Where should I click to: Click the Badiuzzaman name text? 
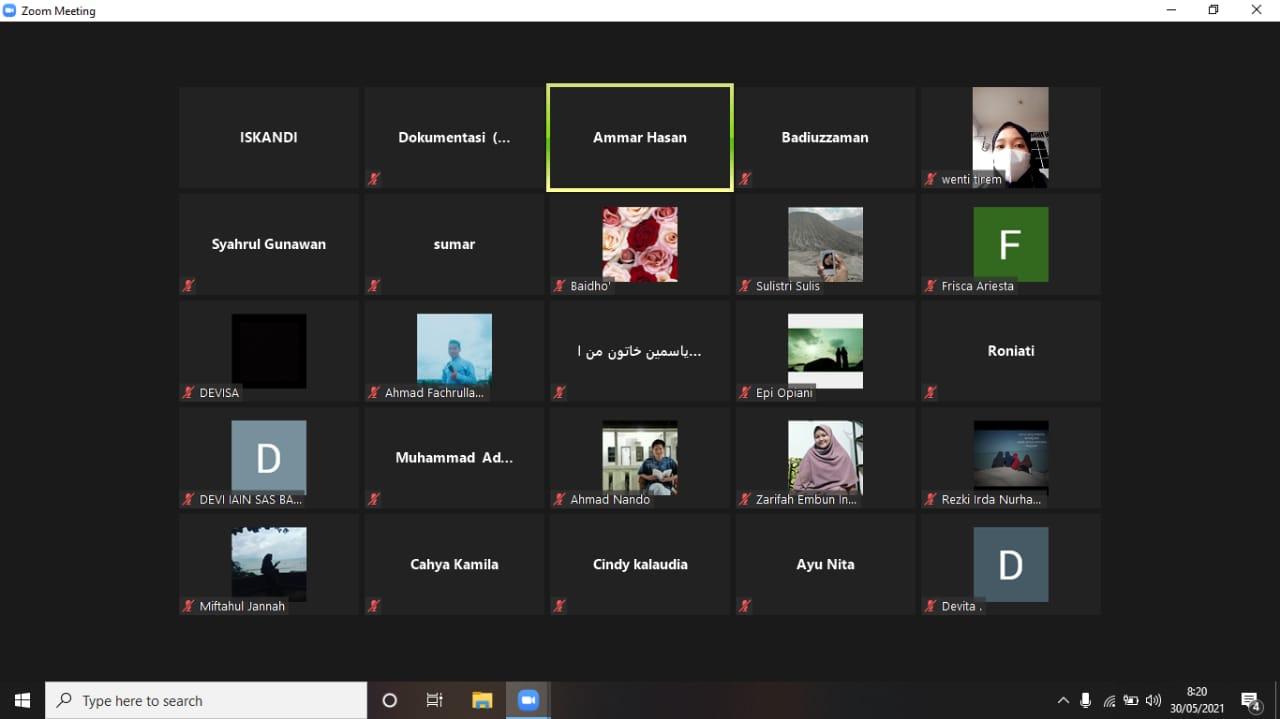(825, 137)
